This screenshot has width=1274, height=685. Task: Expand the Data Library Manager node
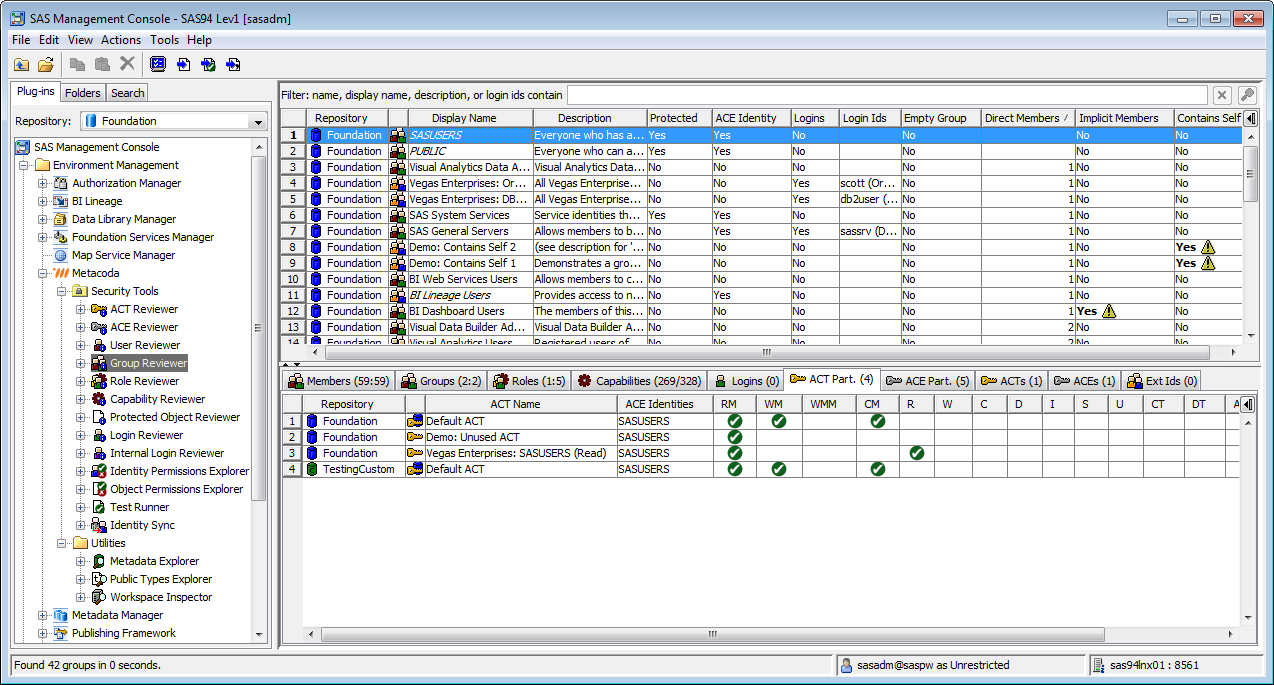pos(43,219)
